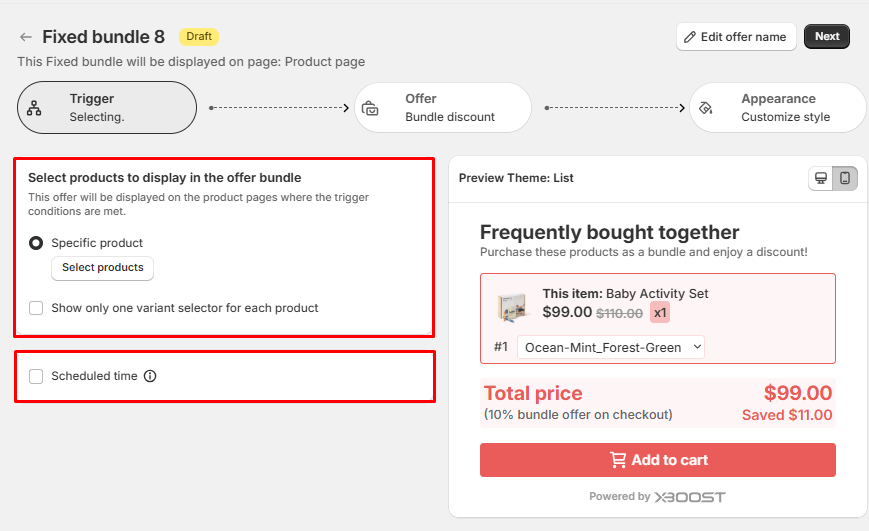This screenshot has height=531, width=869.
Task: Switch preview to mobile view
Action: [845, 178]
